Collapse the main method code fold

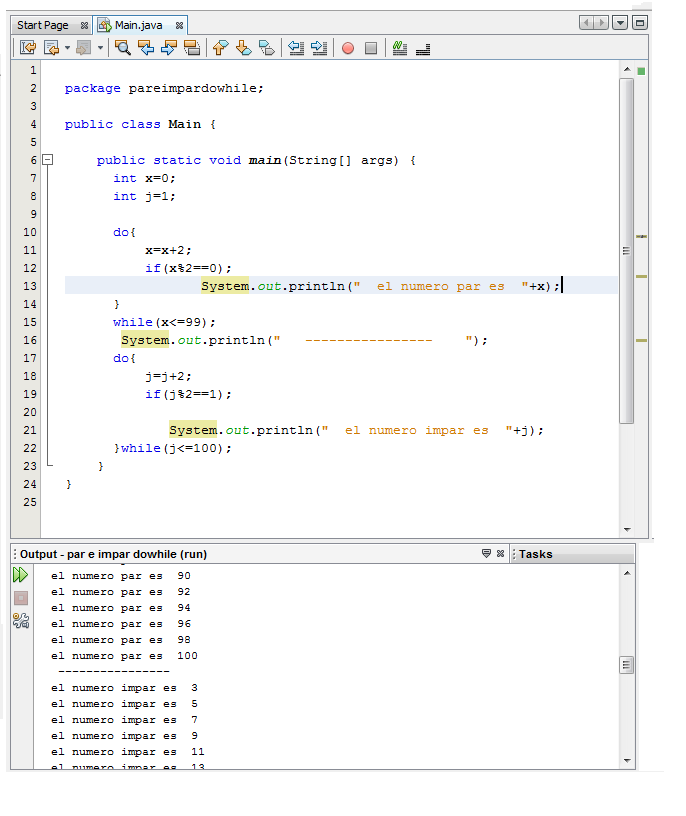47,160
